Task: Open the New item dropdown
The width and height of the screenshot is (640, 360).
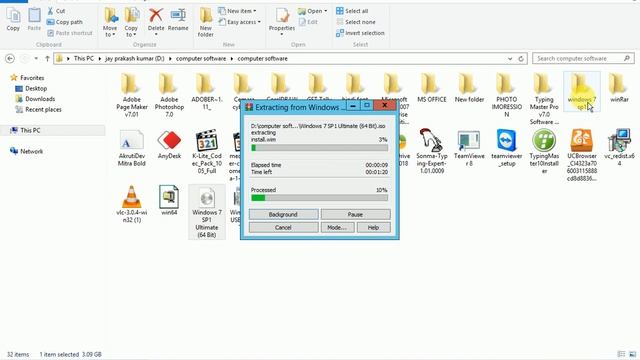Action: click(x=237, y=11)
